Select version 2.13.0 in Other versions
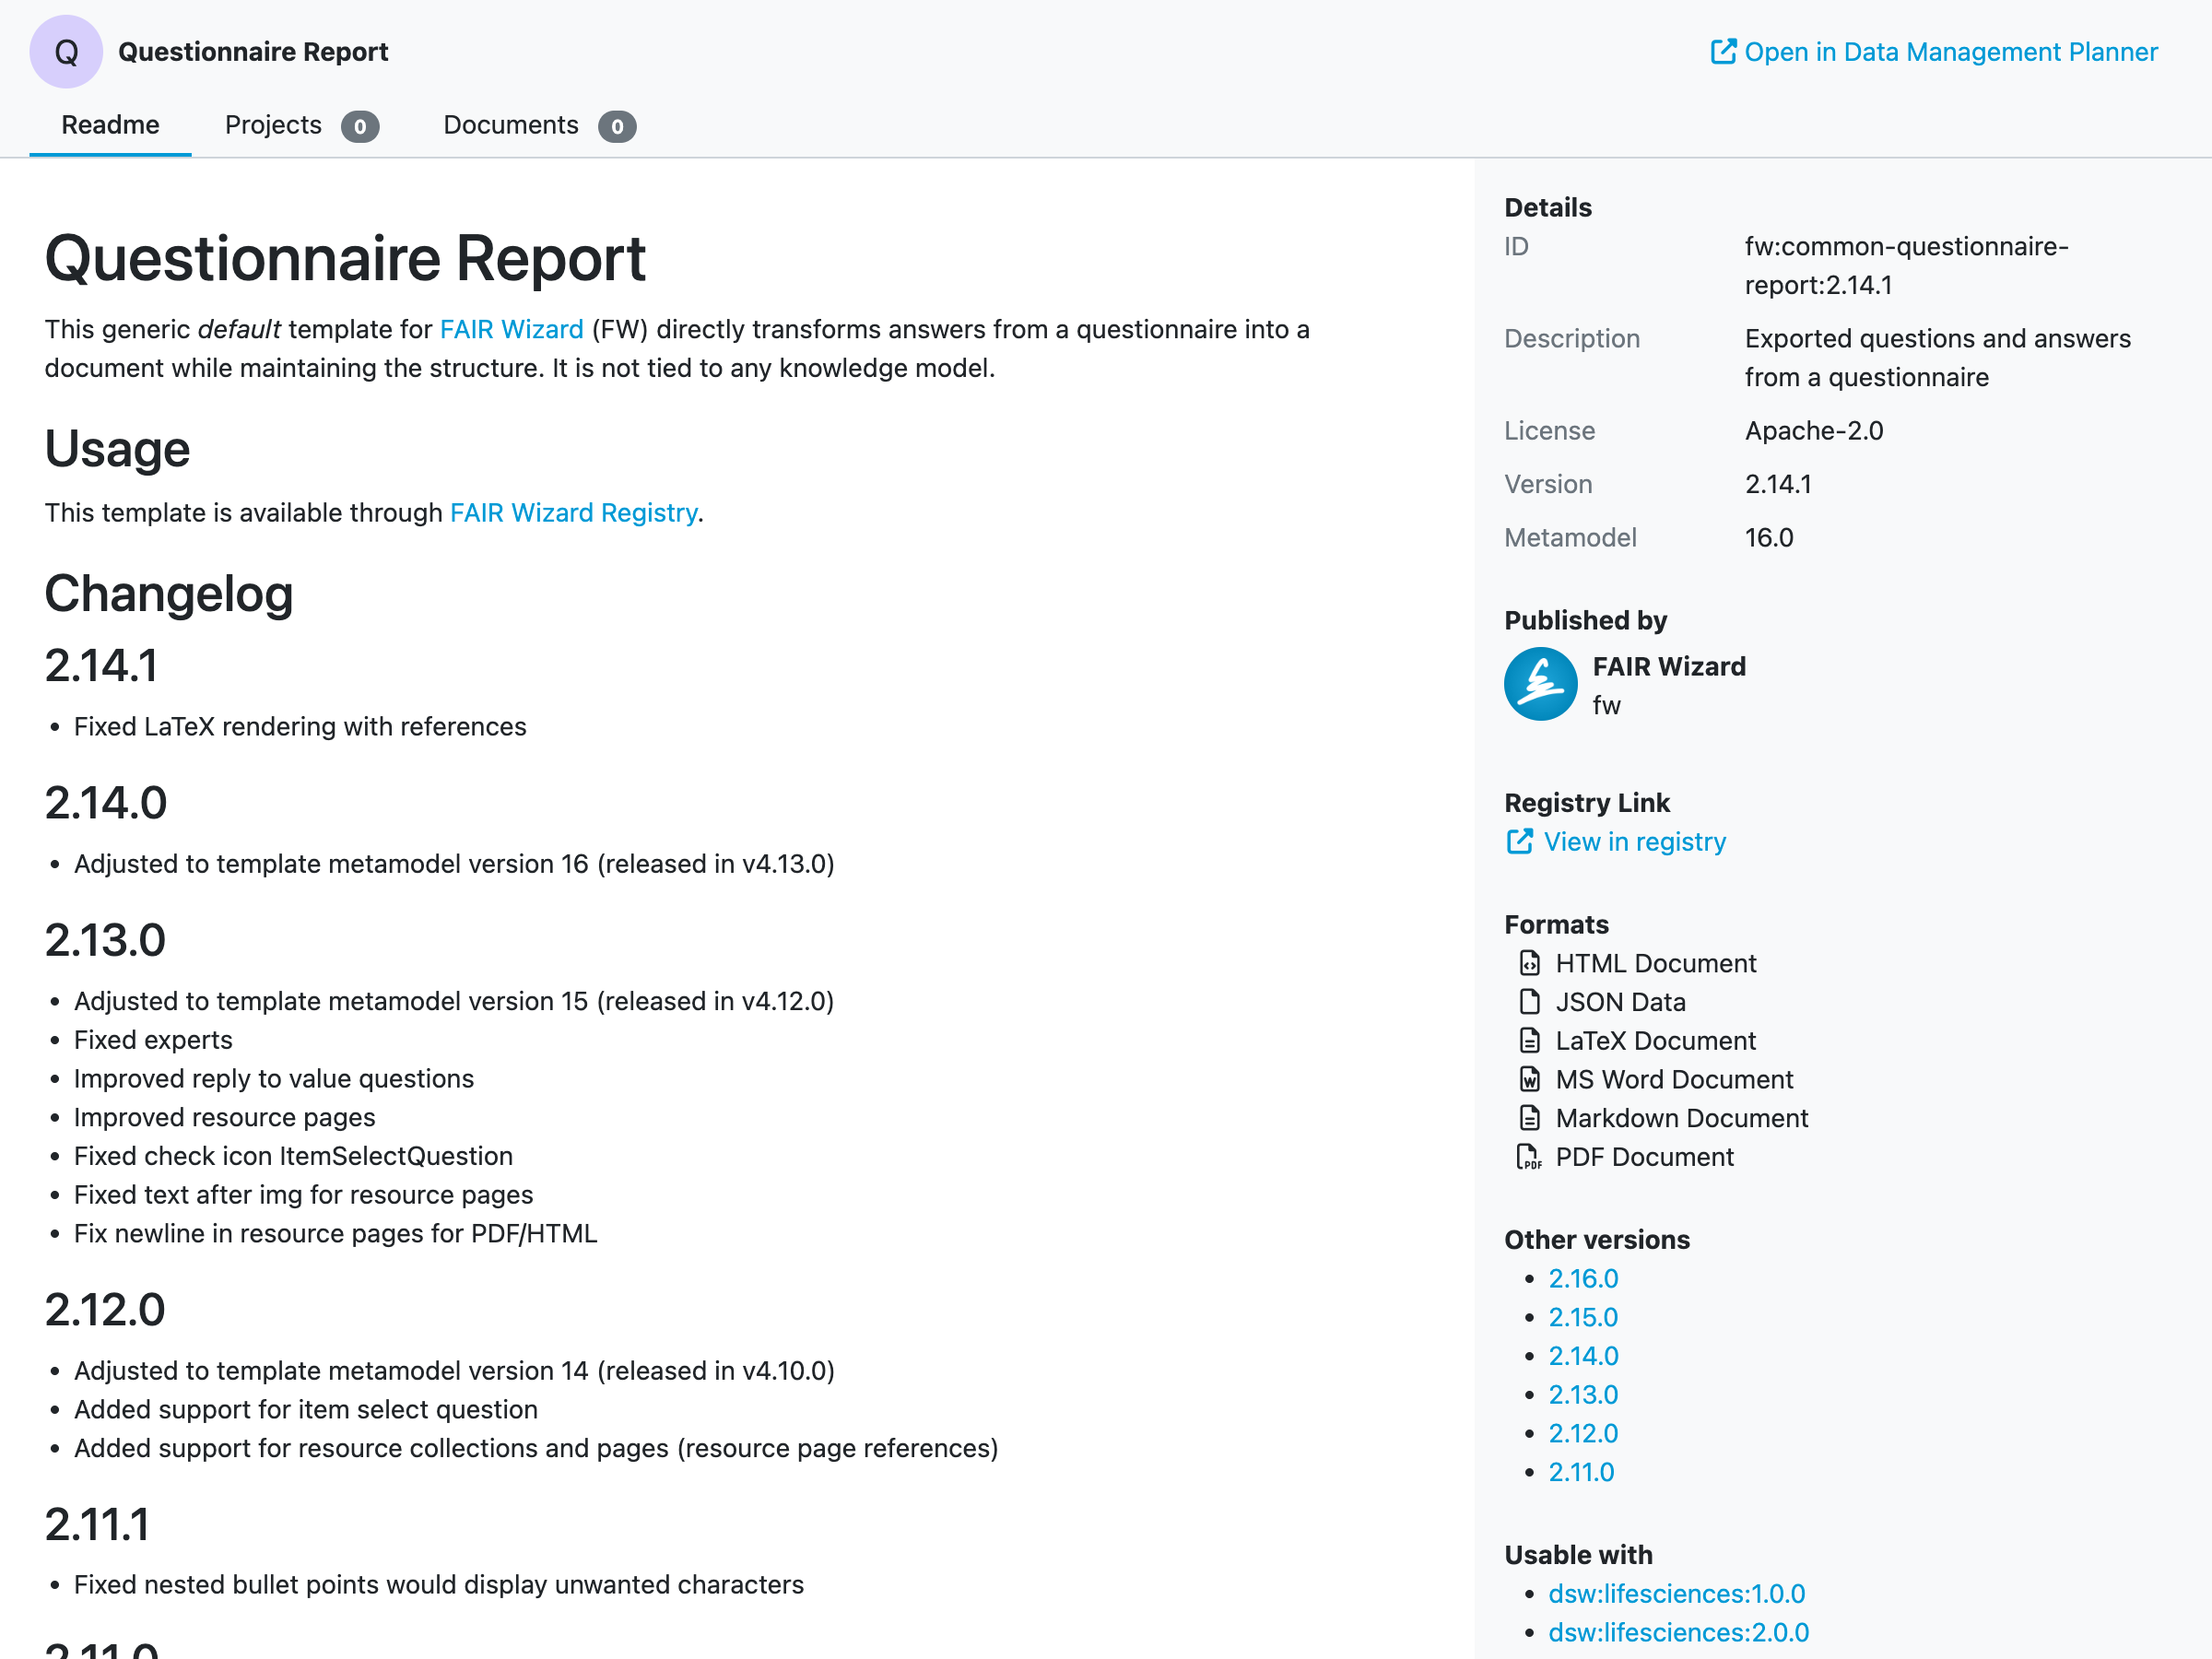Screen dimensions: 2212x1659 pos(1583,1395)
